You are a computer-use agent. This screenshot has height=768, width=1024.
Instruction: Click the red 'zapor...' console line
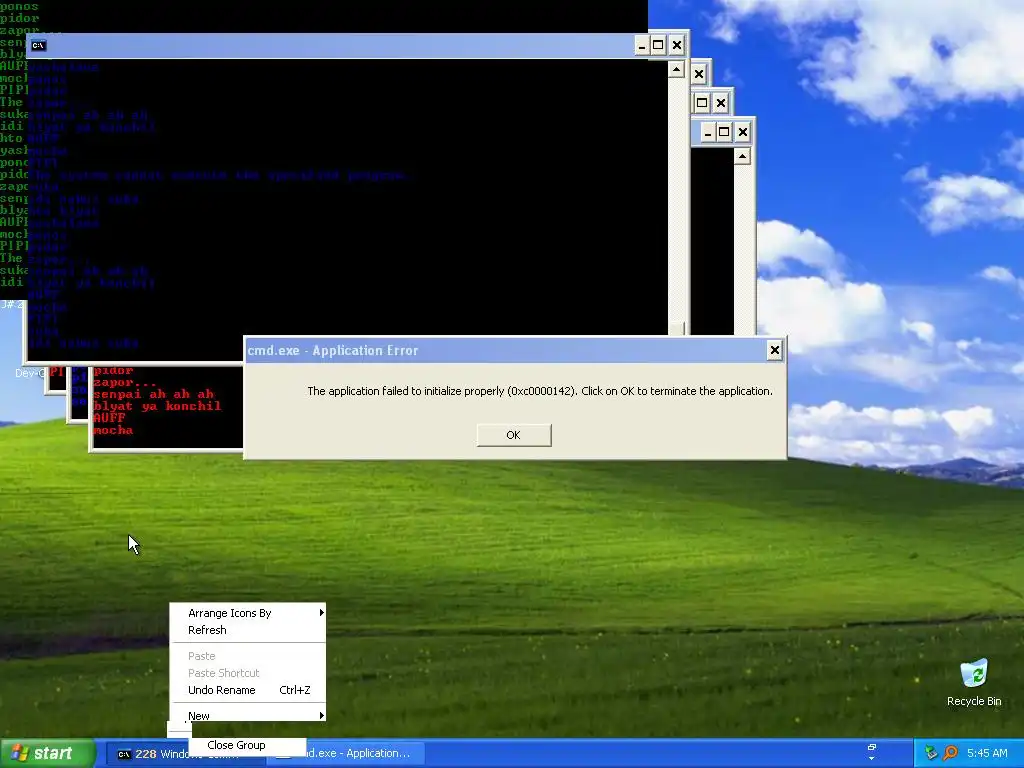(x=125, y=383)
